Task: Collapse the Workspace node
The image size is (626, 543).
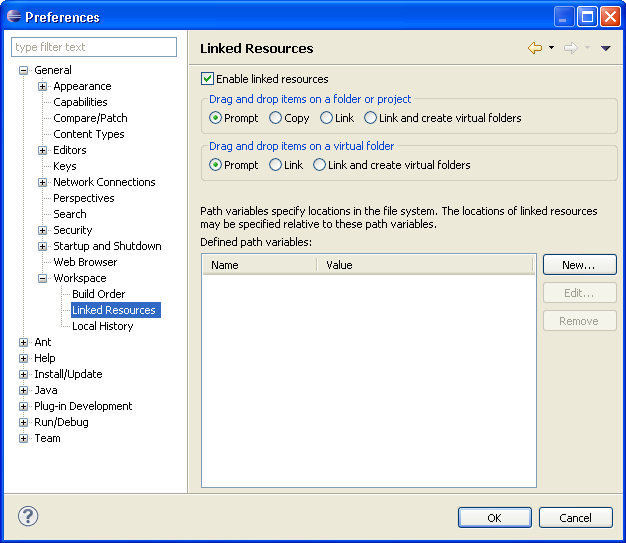Action: 43,278
